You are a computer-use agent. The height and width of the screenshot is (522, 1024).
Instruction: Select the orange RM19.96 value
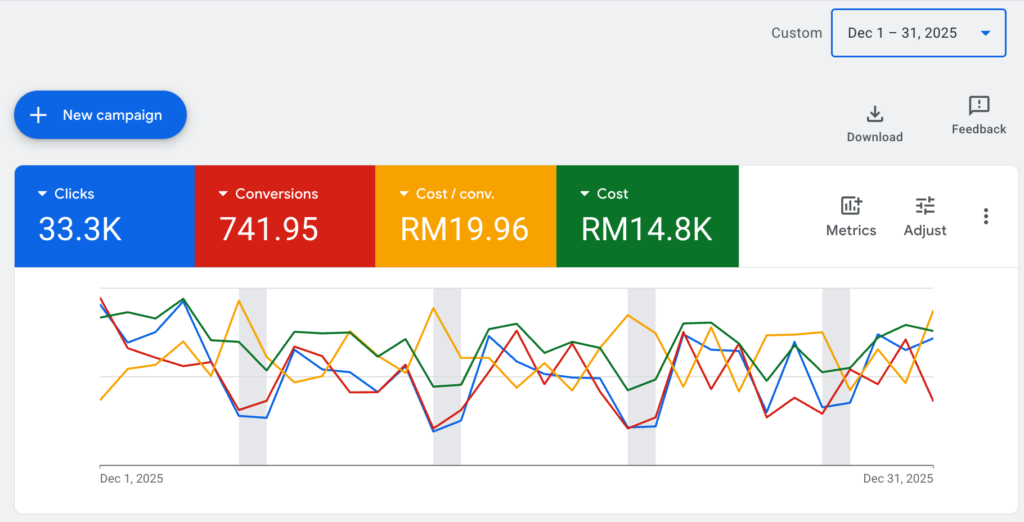(464, 230)
